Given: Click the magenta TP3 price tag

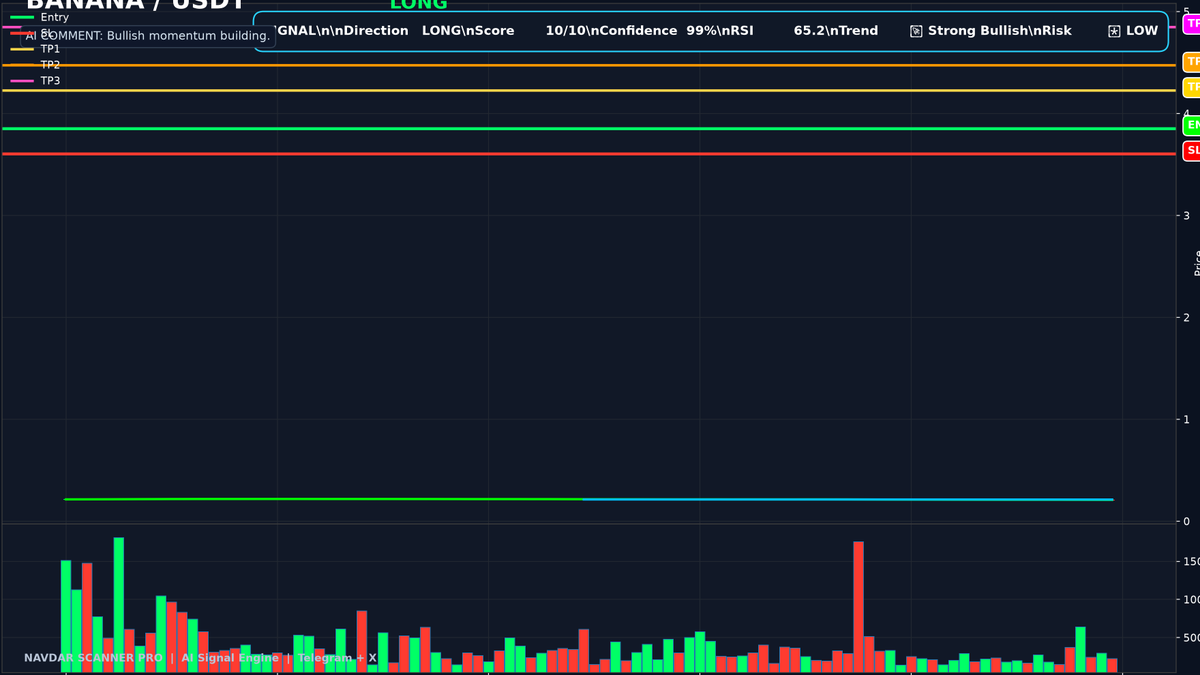Looking at the screenshot, I should [1192, 23].
